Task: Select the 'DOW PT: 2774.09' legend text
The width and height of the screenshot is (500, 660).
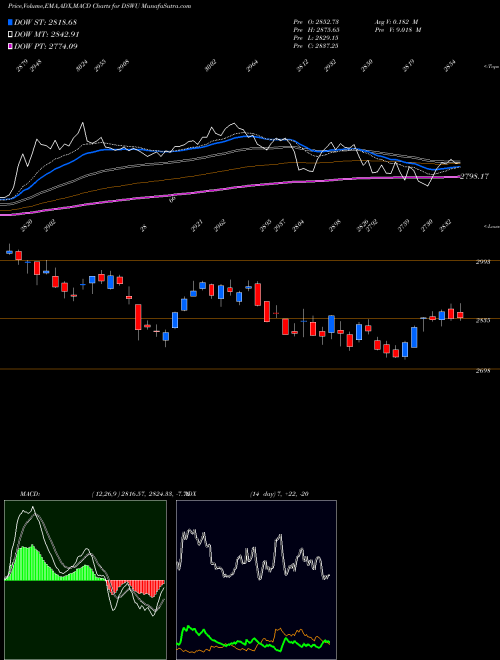Action: (x=46, y=46)
